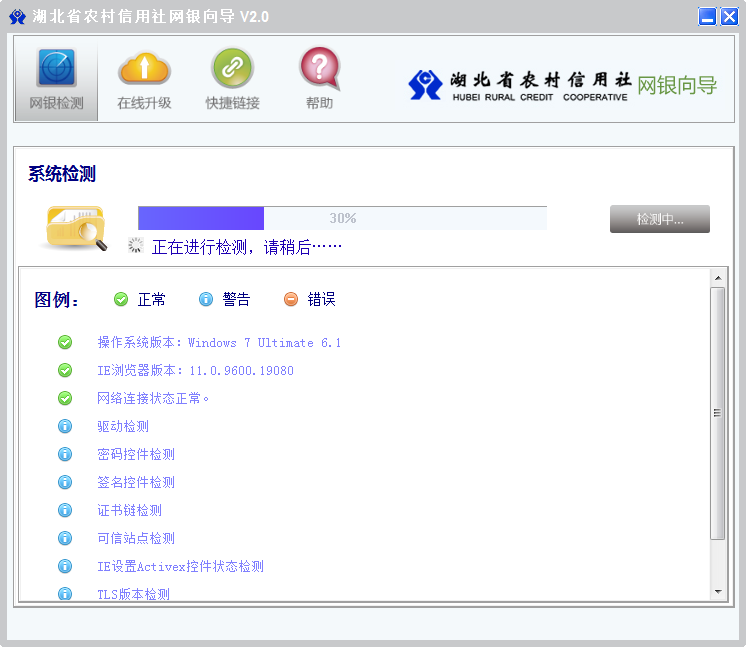Click the Hubei Rural Credit Cooperative logo
Image resolution: width=747 pixels, height=648 pixels.
pyautogui.click(x=520, y=85)
